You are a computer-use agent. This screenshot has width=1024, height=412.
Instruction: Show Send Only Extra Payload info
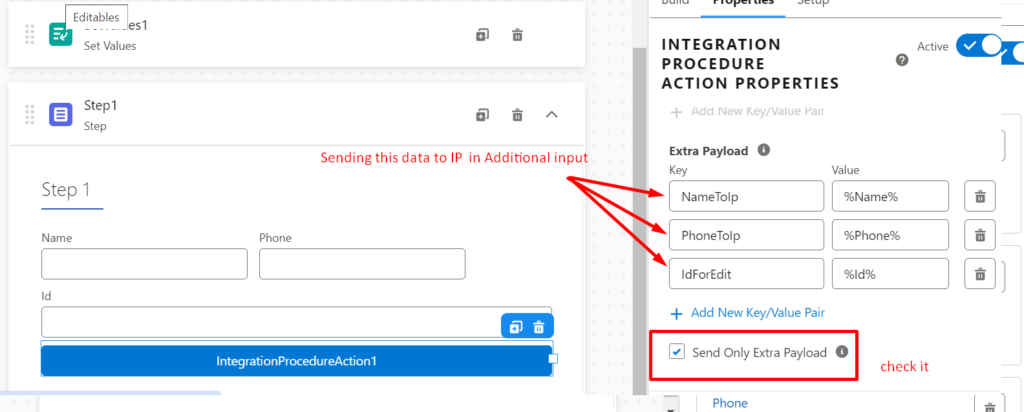pyautogui.click(x=842, y=352)
